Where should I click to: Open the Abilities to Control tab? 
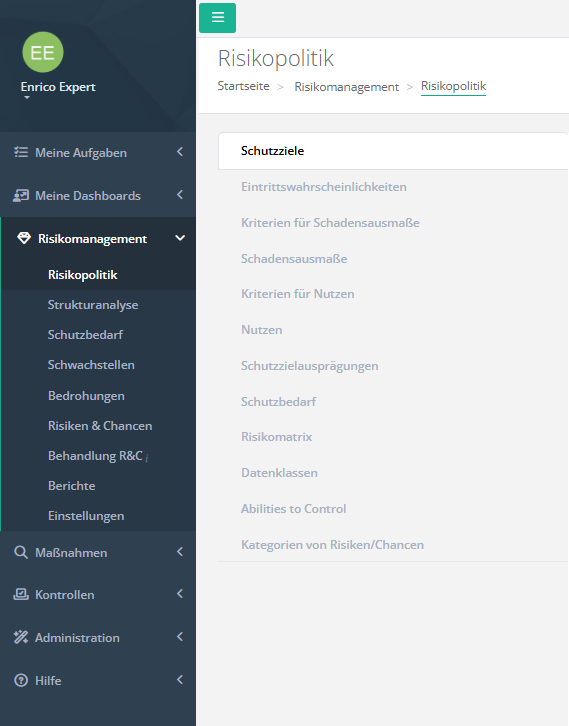coord(294,509)
